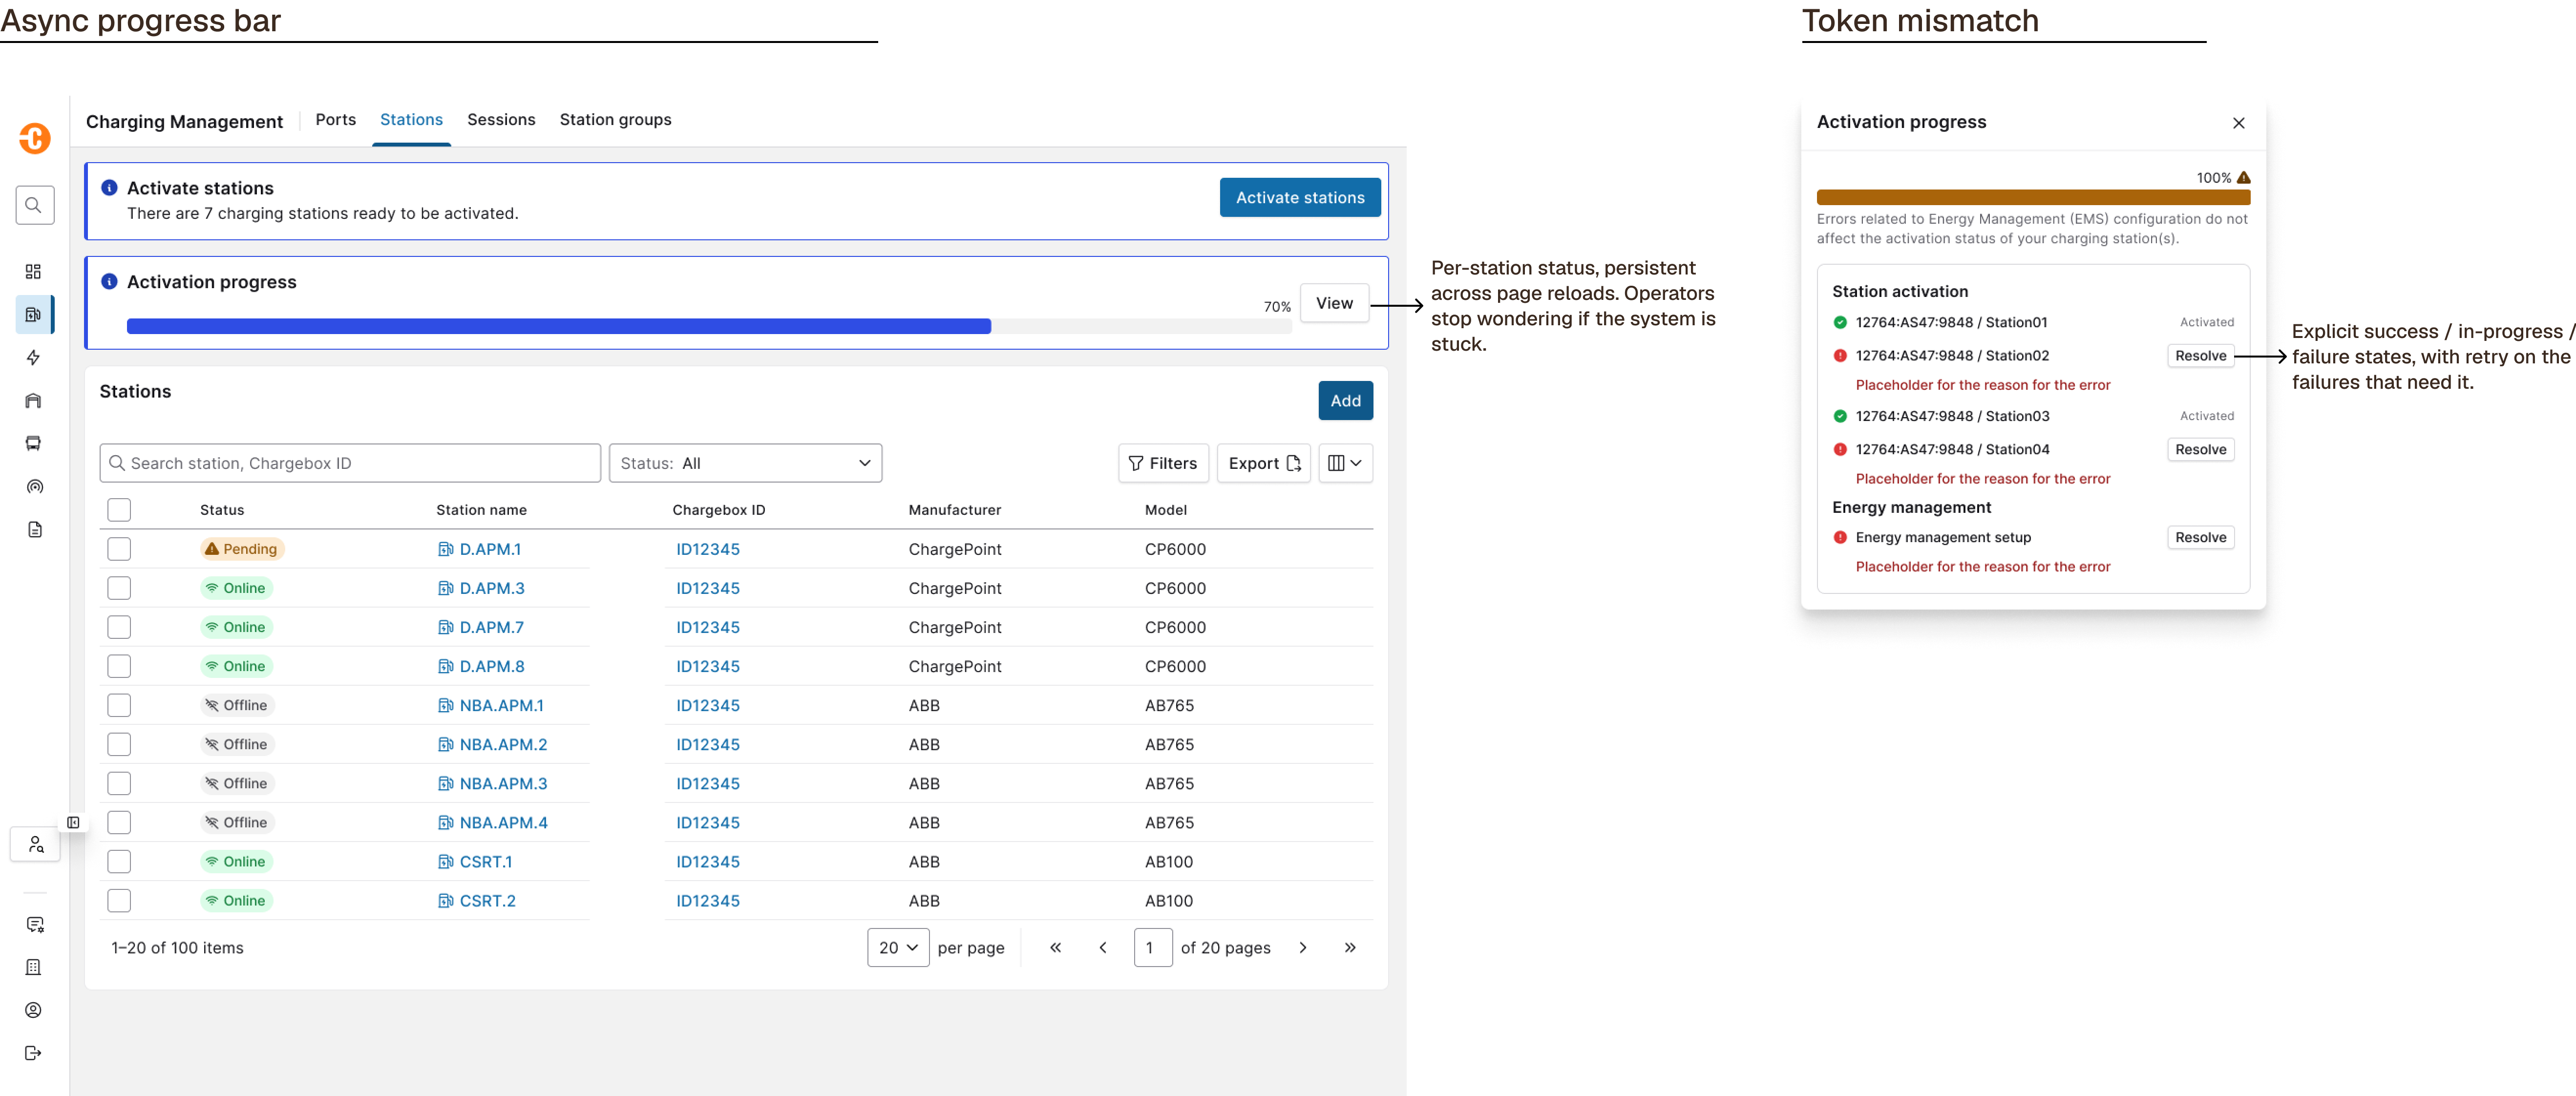2576x1096 pixels.
Task: Open the bus fleet icon in sidebar
Action: point(33,443)
